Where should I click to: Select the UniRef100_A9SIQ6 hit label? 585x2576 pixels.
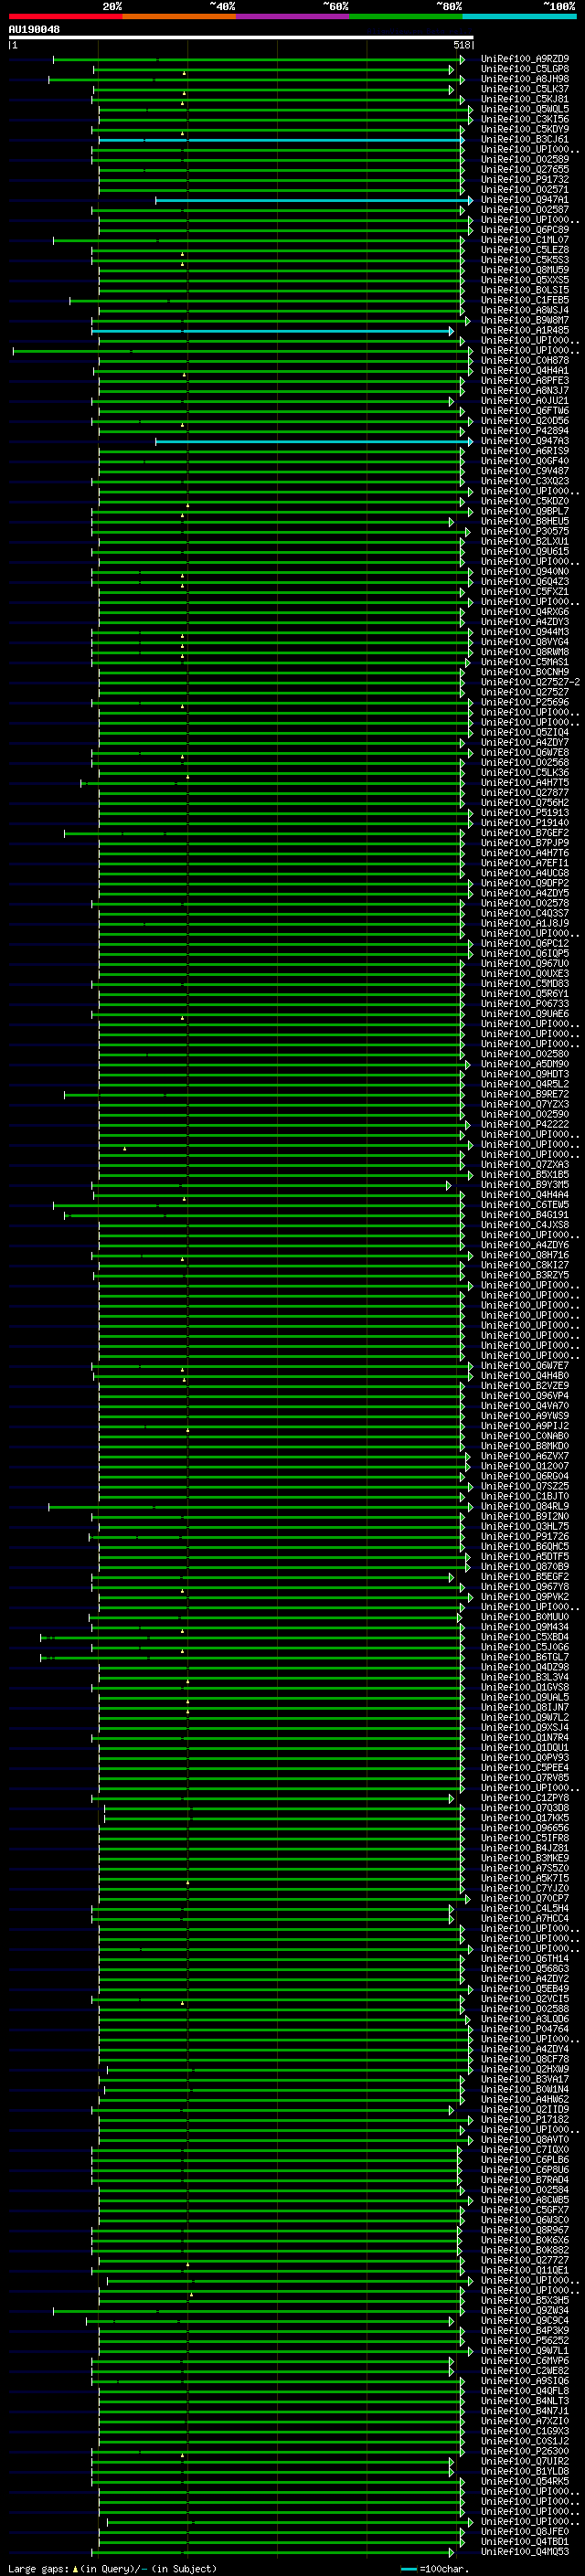pos(525,2381)
